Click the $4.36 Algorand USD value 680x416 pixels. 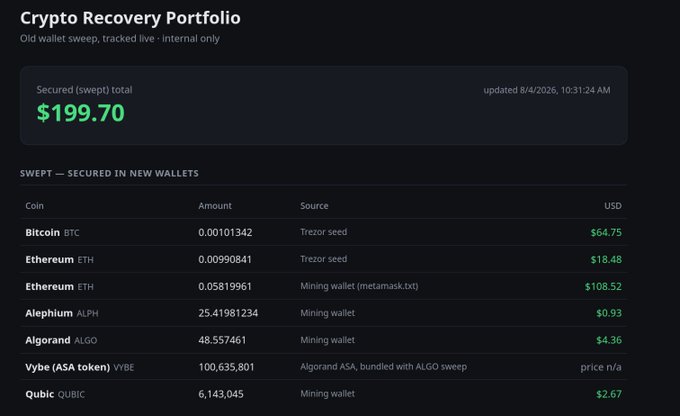608,340
